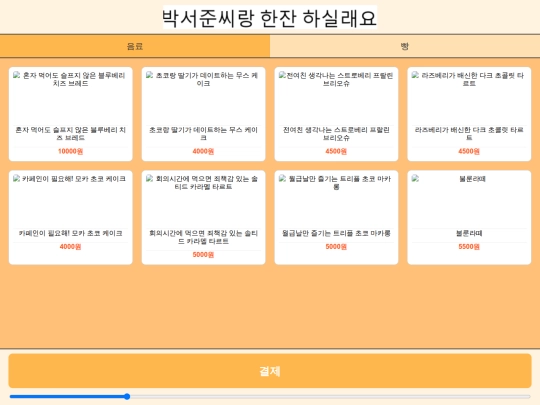Click the 박서준씨랑 한잔 하실래요 title

click(270, 18)
